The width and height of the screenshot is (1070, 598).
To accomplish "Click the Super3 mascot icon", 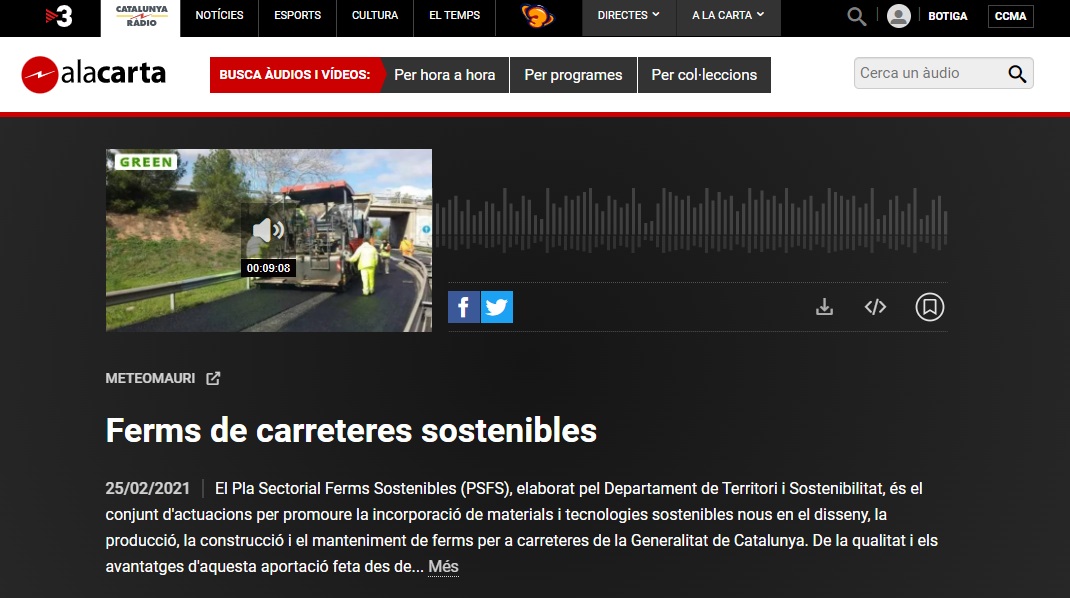I will (538, 16).
